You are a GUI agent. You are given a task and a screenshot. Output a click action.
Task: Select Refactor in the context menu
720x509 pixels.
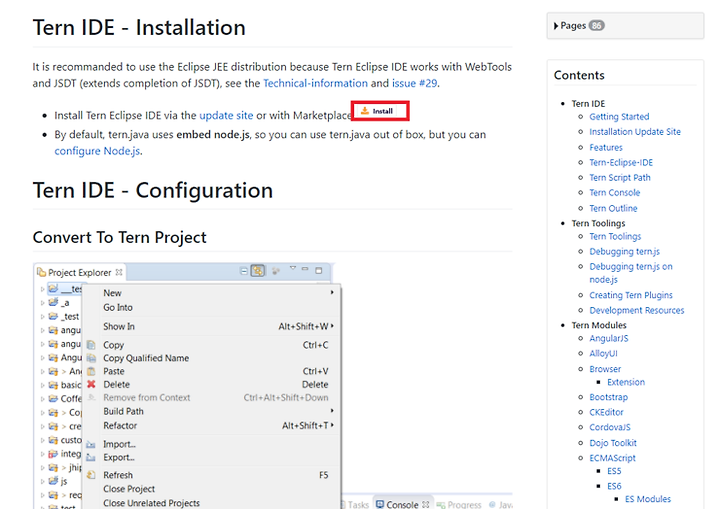pyautogui.click(x=120, y=425)
